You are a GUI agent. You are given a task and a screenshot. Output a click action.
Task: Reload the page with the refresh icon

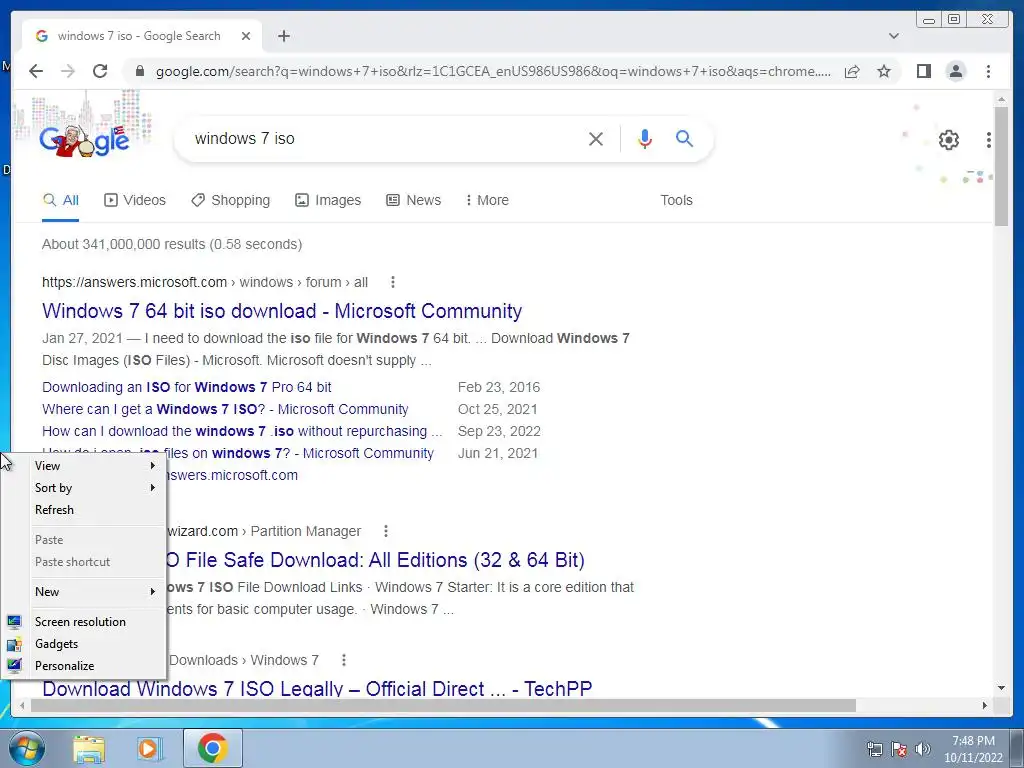pyautogui.click(x=100, y=71)
